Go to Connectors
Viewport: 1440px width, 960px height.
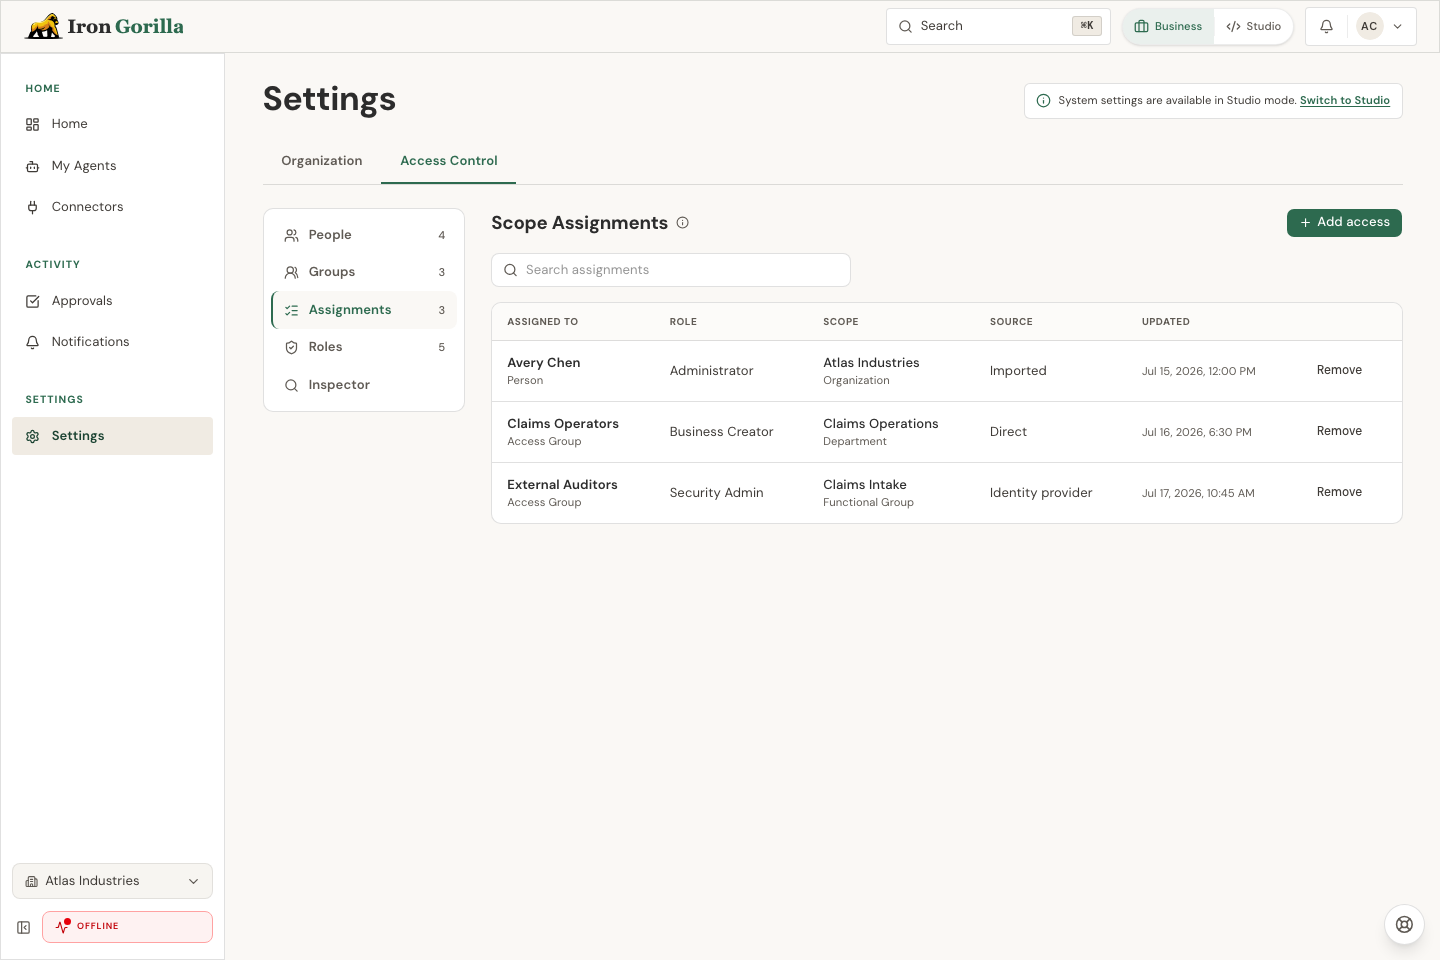pos(112,207)
